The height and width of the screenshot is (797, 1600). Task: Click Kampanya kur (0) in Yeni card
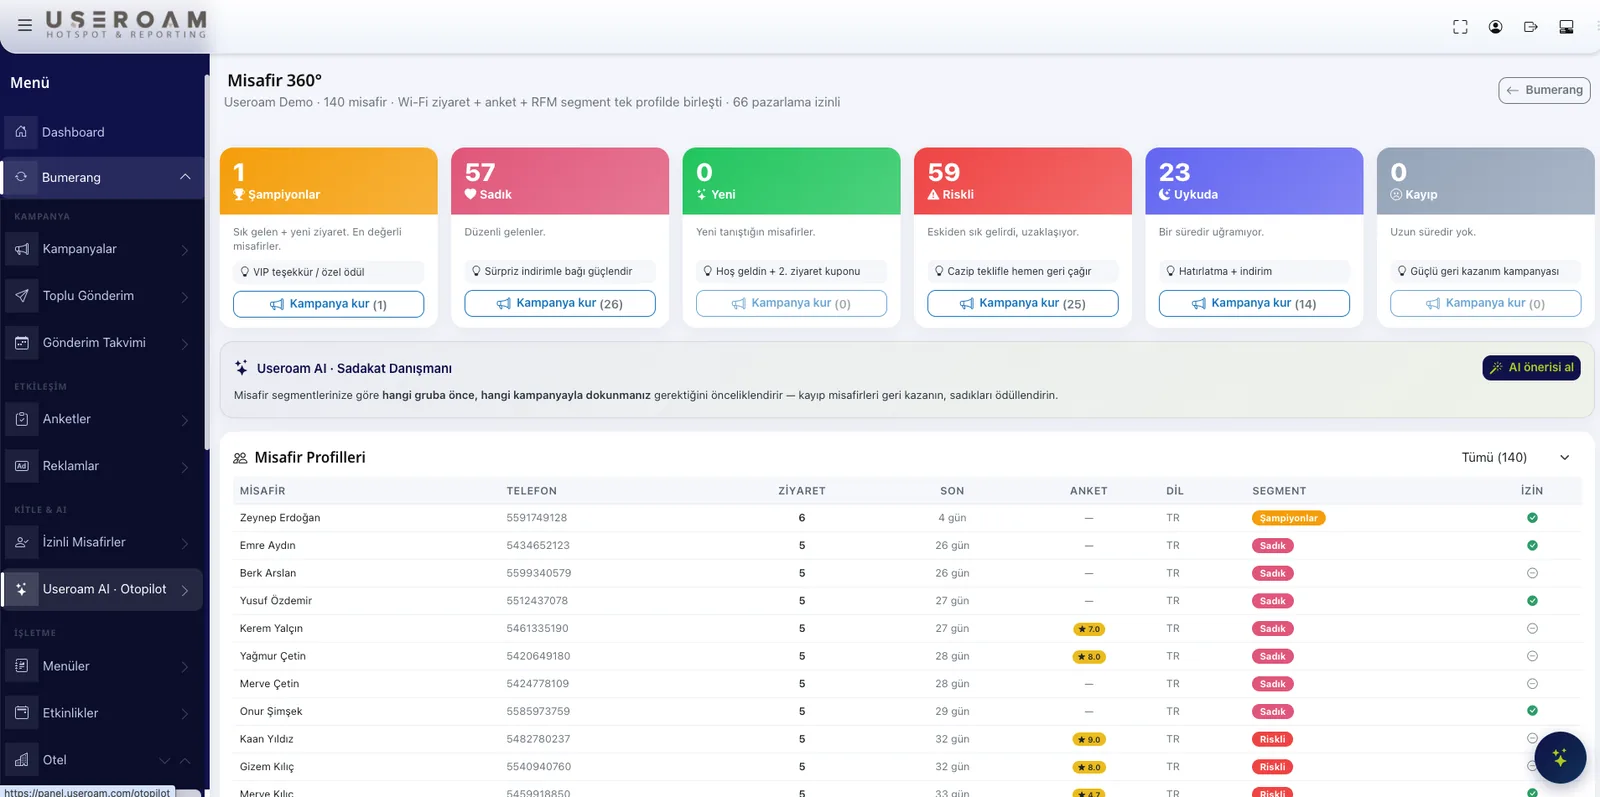tap(791, 303)
